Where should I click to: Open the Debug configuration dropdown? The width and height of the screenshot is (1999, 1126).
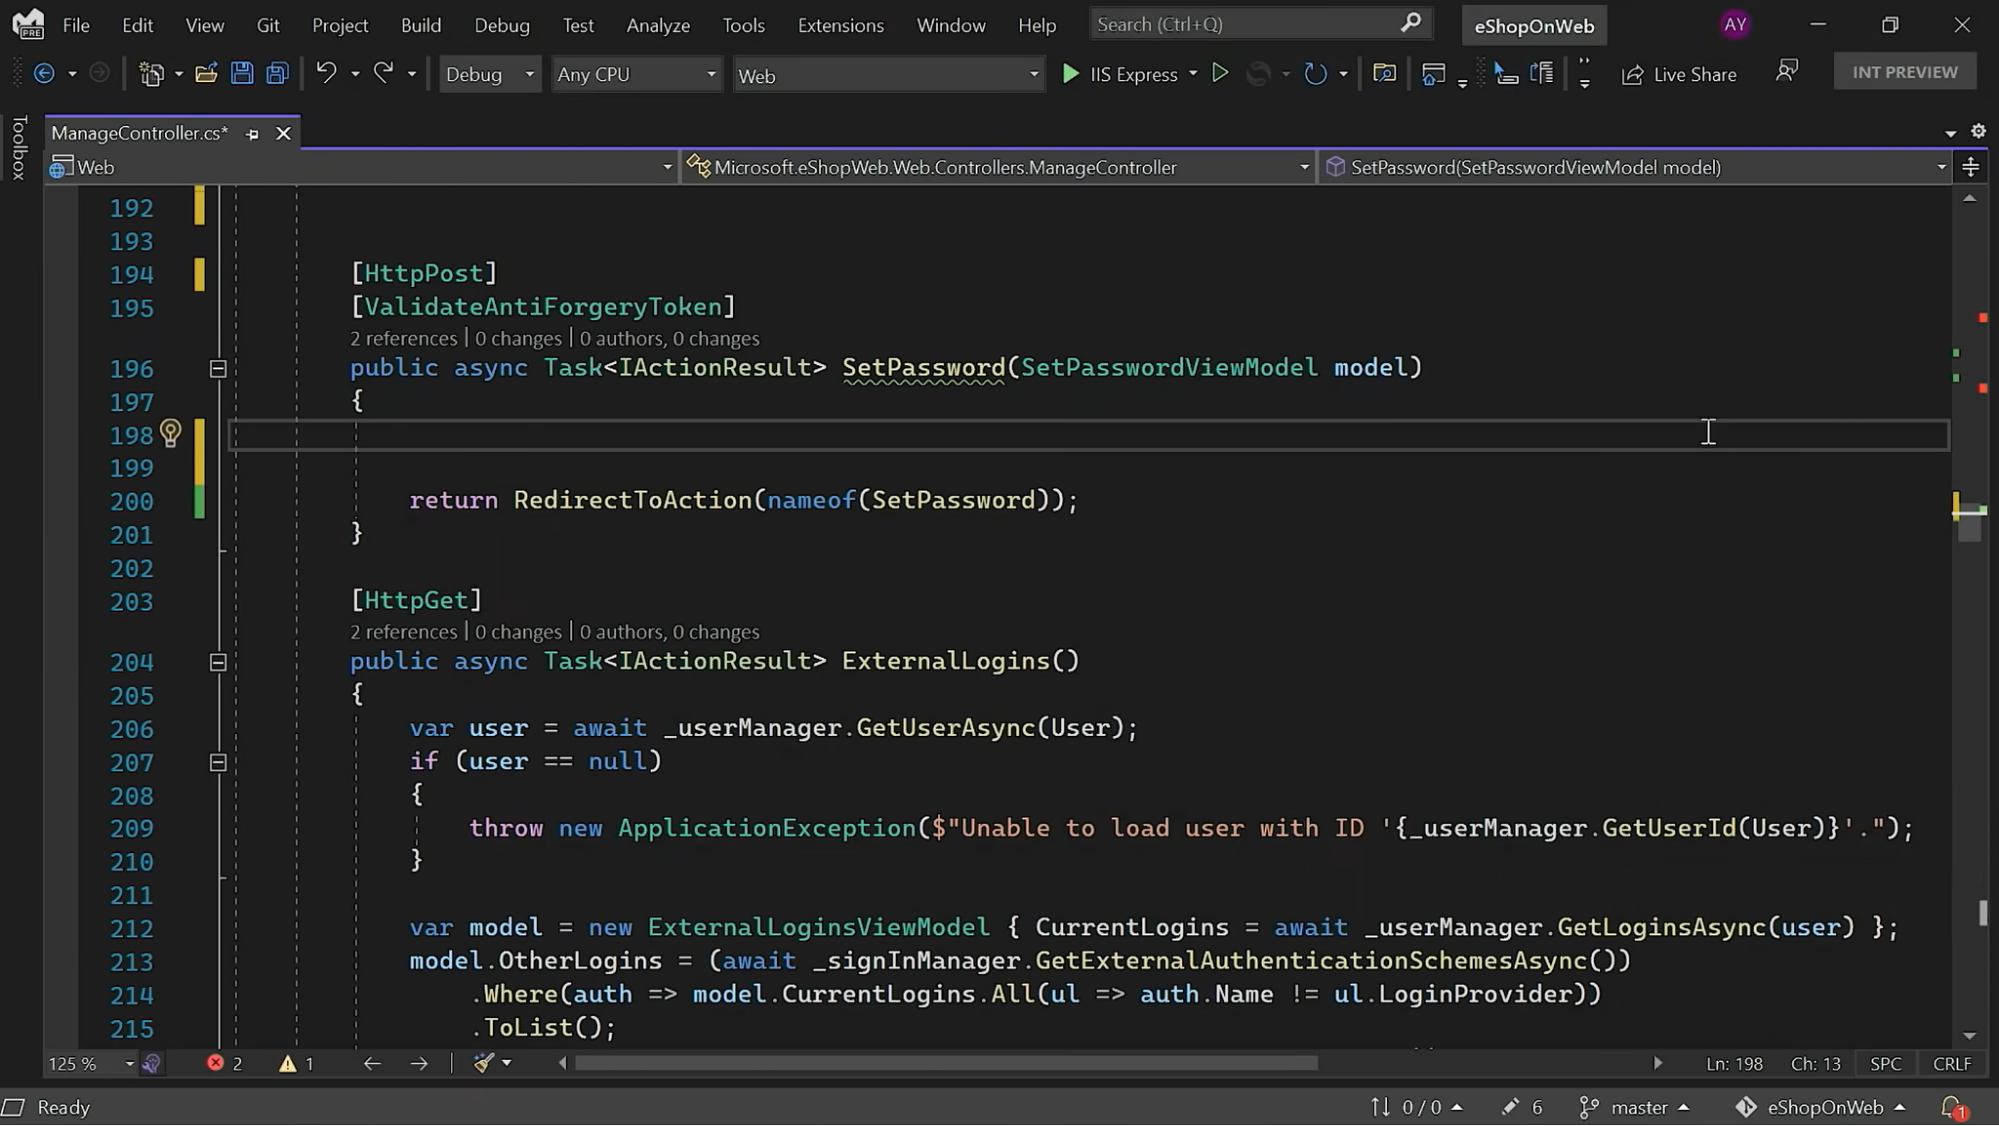[x=489, y=75]
